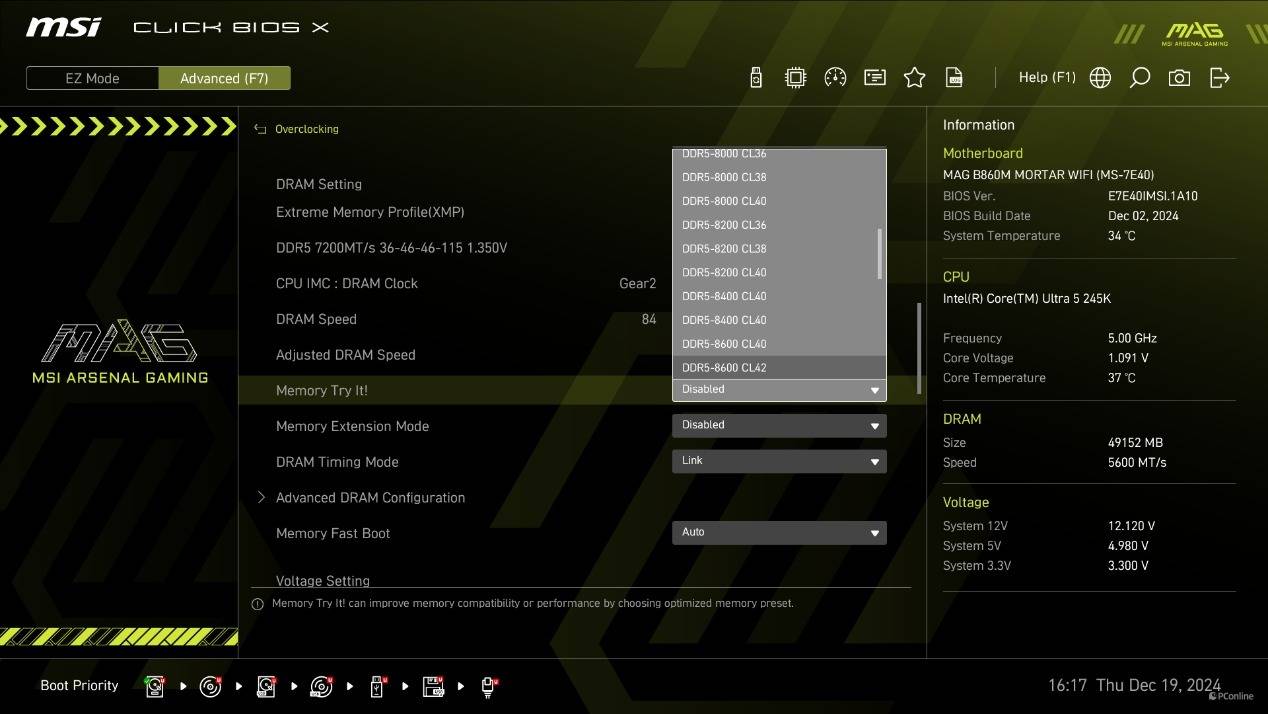Image resolution: width=1268 pixels, height=714 pixels.
Task: Select the first hard disk boot priority icon
Action: point(155,686)
